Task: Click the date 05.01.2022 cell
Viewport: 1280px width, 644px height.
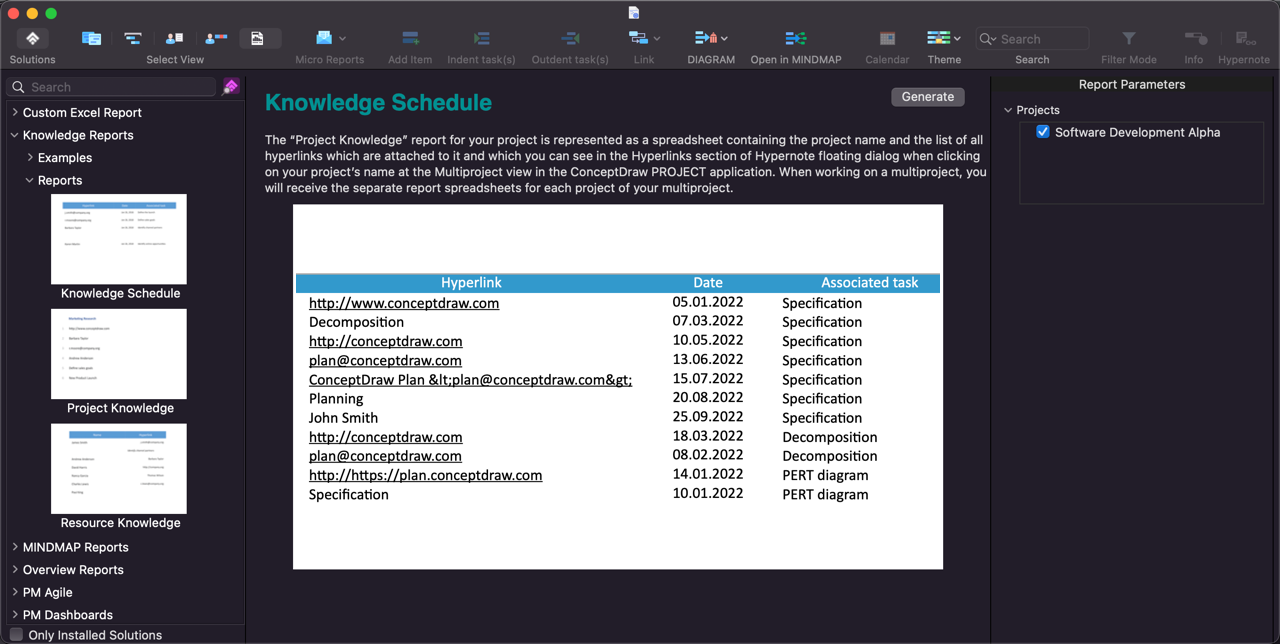Action: pos(708,302)
